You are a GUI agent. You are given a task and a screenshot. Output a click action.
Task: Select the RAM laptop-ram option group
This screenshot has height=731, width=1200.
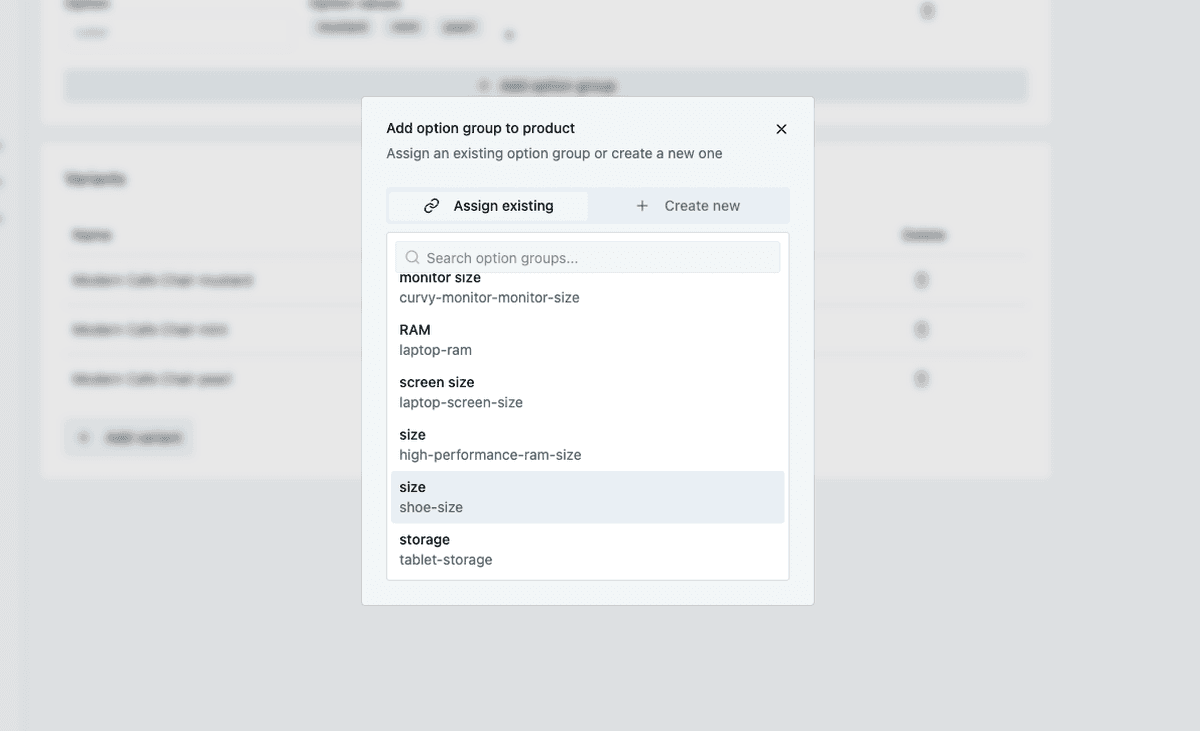pyautogui.click(x=587, y=340)
